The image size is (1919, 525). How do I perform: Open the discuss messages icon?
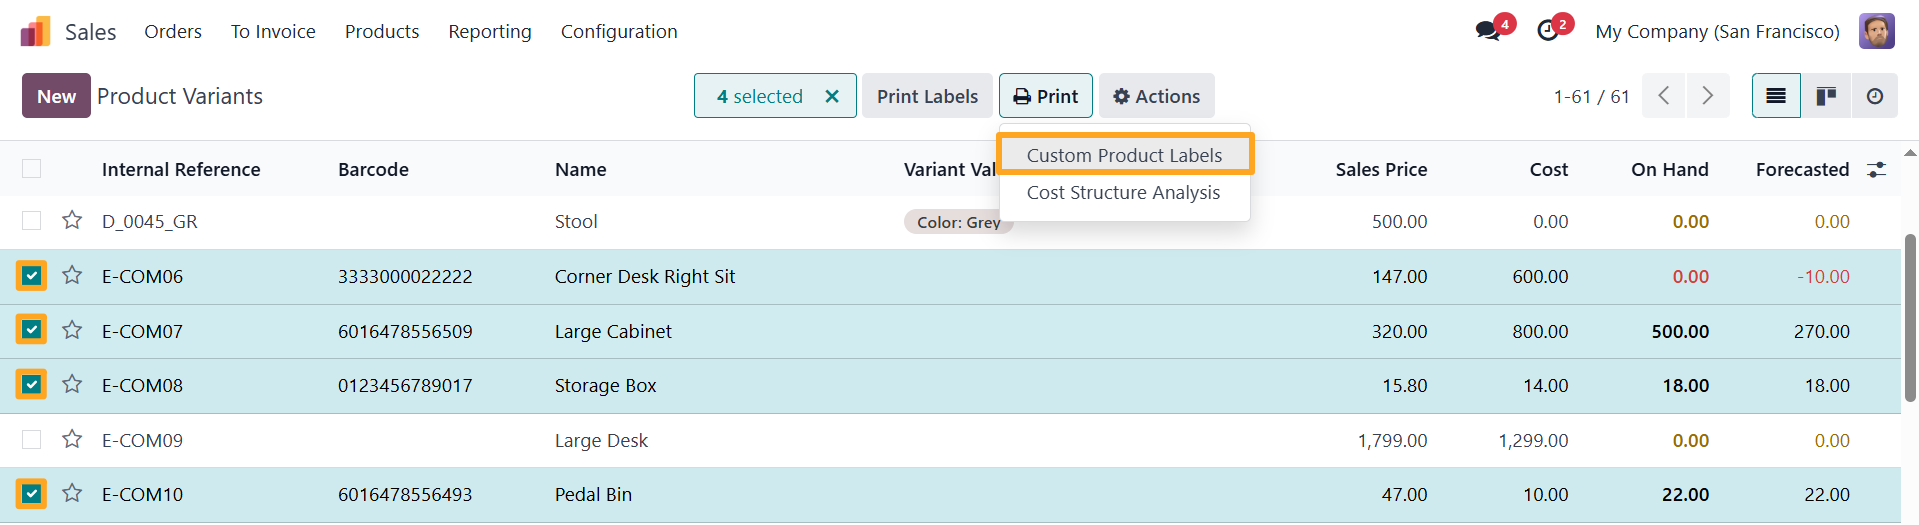click(1489, 31)
